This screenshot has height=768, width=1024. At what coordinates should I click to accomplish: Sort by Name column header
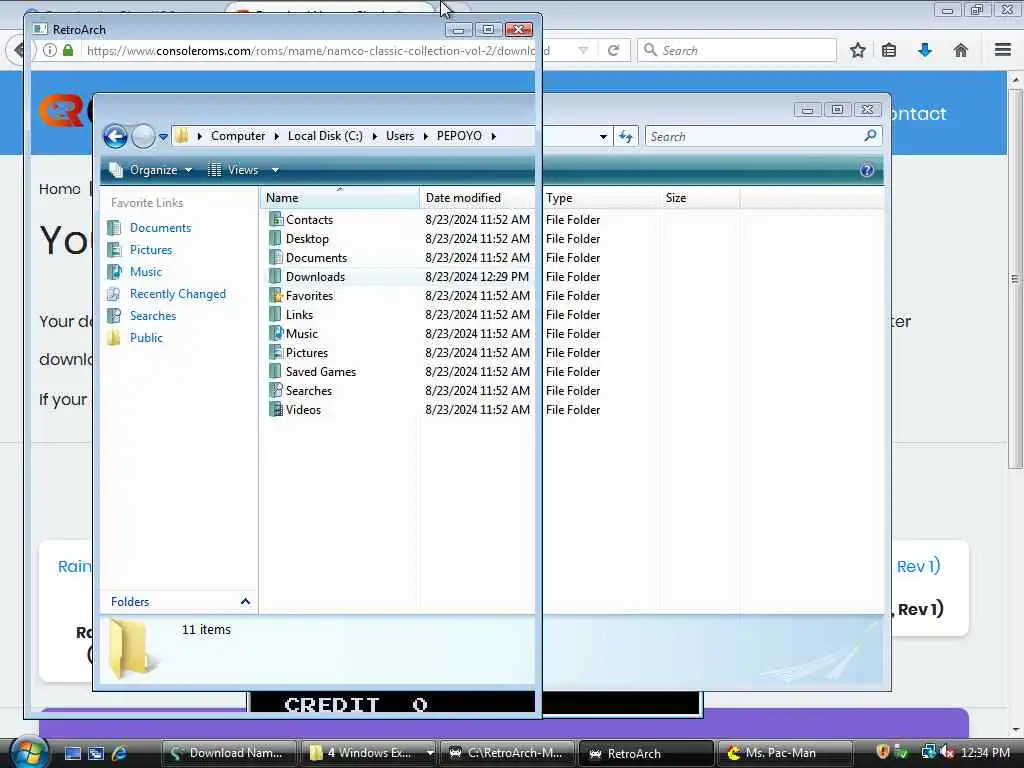[x=340, y=198]
